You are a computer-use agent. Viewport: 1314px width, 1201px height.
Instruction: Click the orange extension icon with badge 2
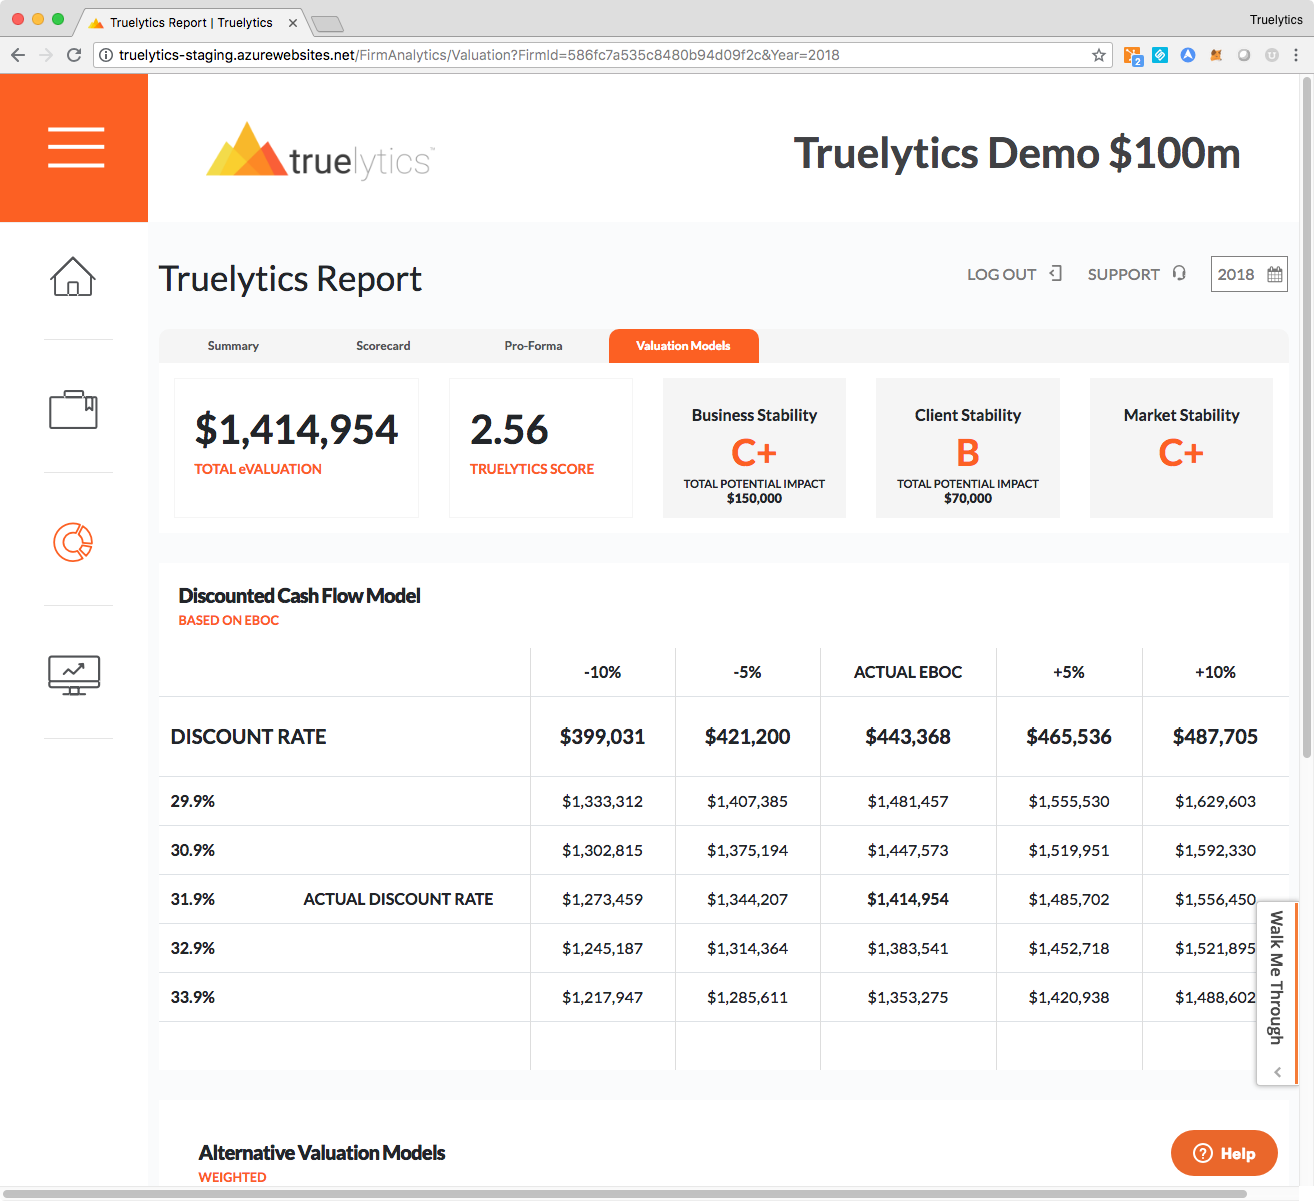click(x=1132, y=56)
